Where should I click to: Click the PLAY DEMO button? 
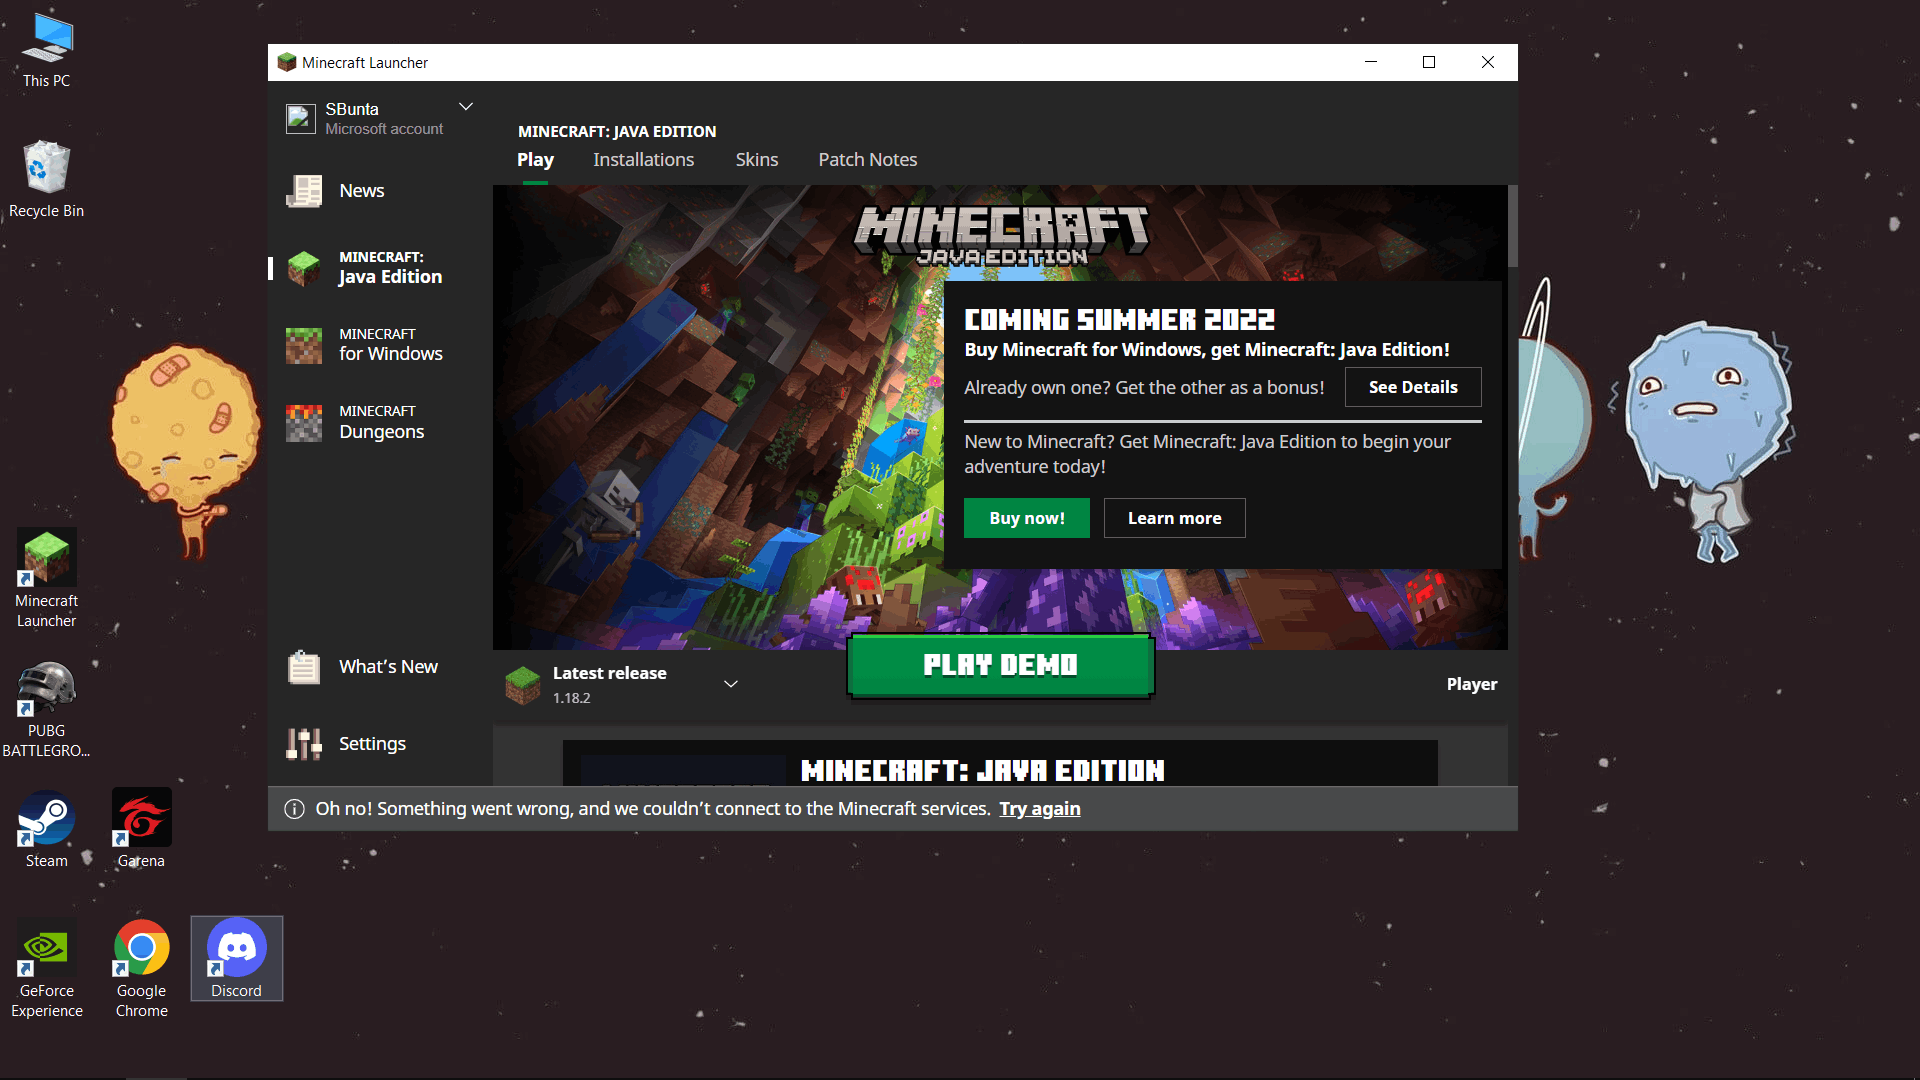(x=1000, y=665)
